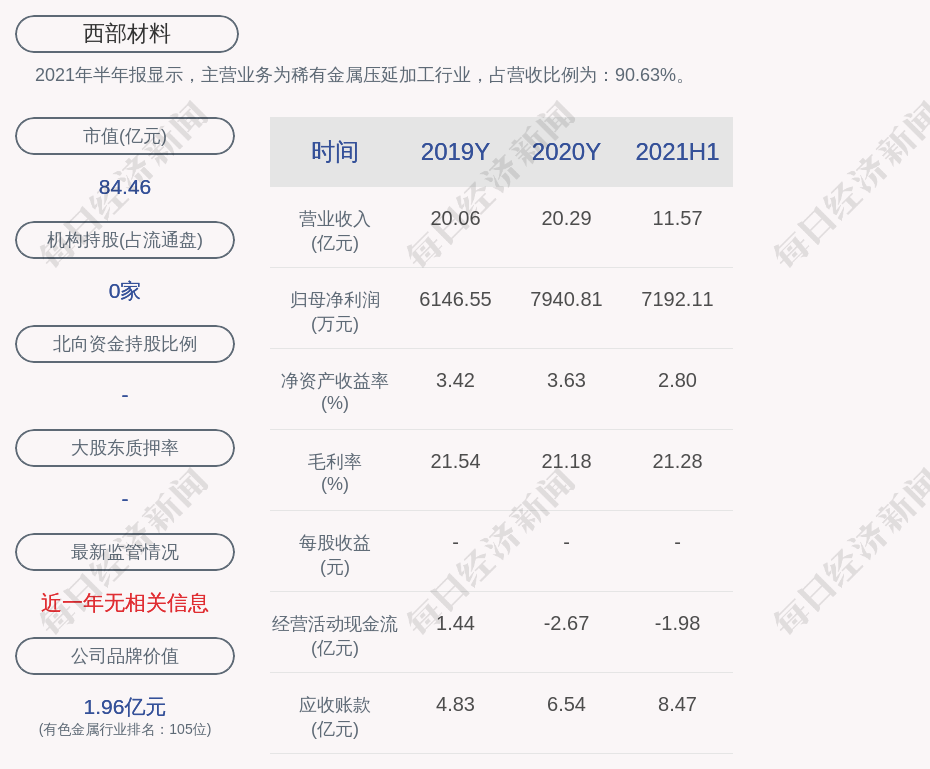Select the 公司品牌价值 label pill

tap(125, 656)
